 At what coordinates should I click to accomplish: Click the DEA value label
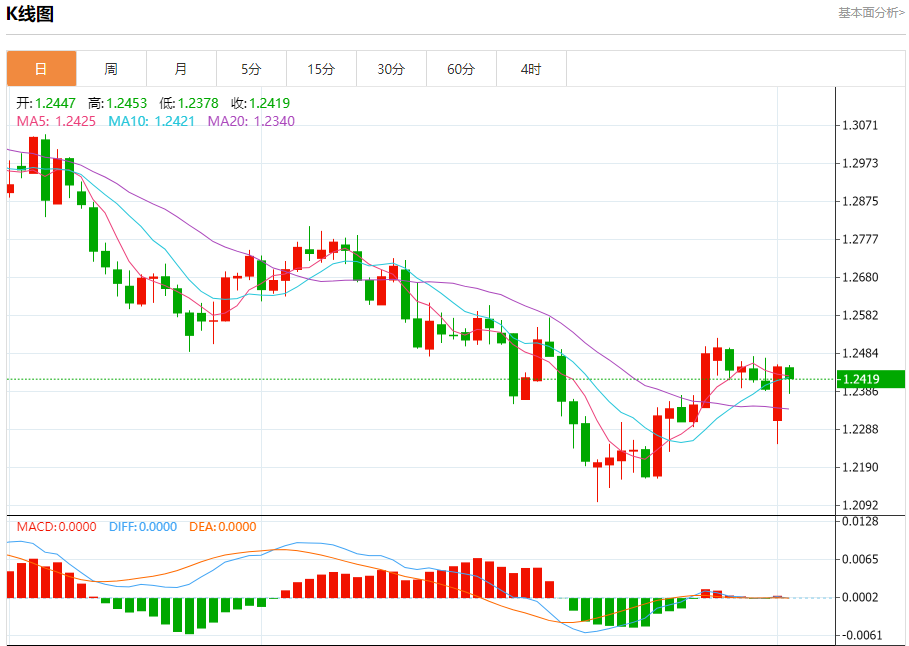click(x=223, y=527)
